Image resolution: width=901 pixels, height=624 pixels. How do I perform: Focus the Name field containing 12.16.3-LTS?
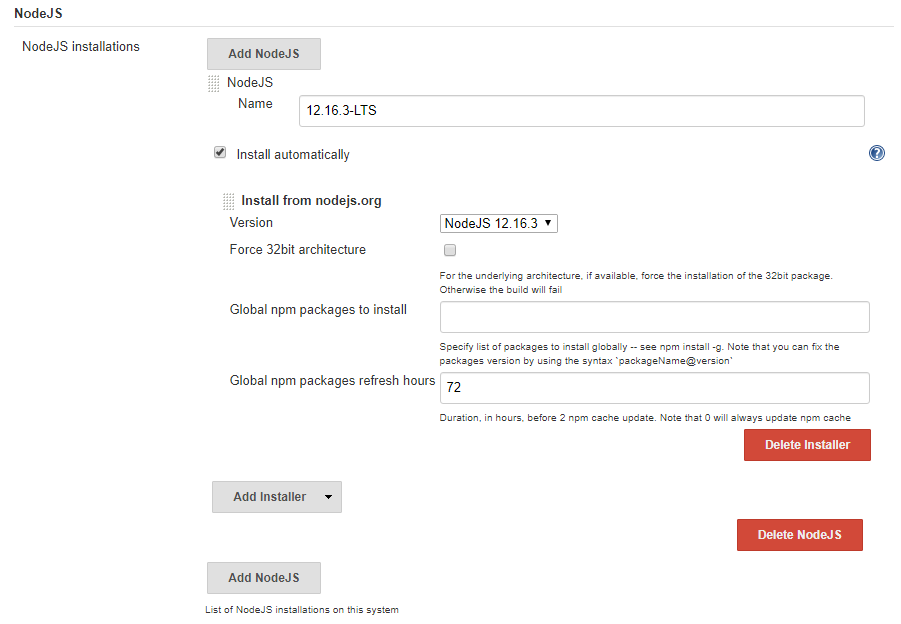(582, 111)
